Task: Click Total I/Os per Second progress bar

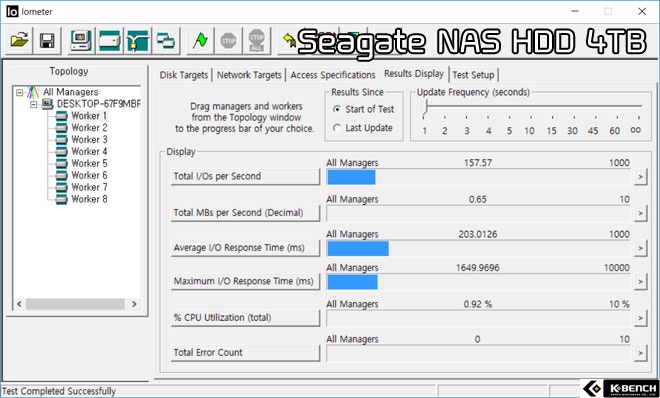Action: (479, 177)
